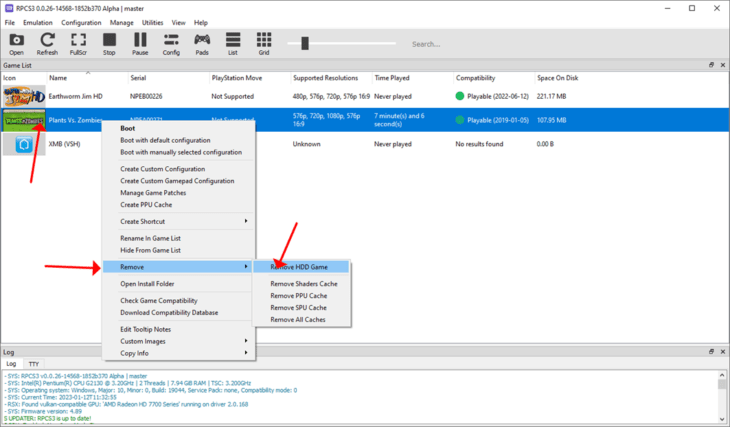Click the Refresh toolbar icon
730x427 pixels.
click(47, 44)
